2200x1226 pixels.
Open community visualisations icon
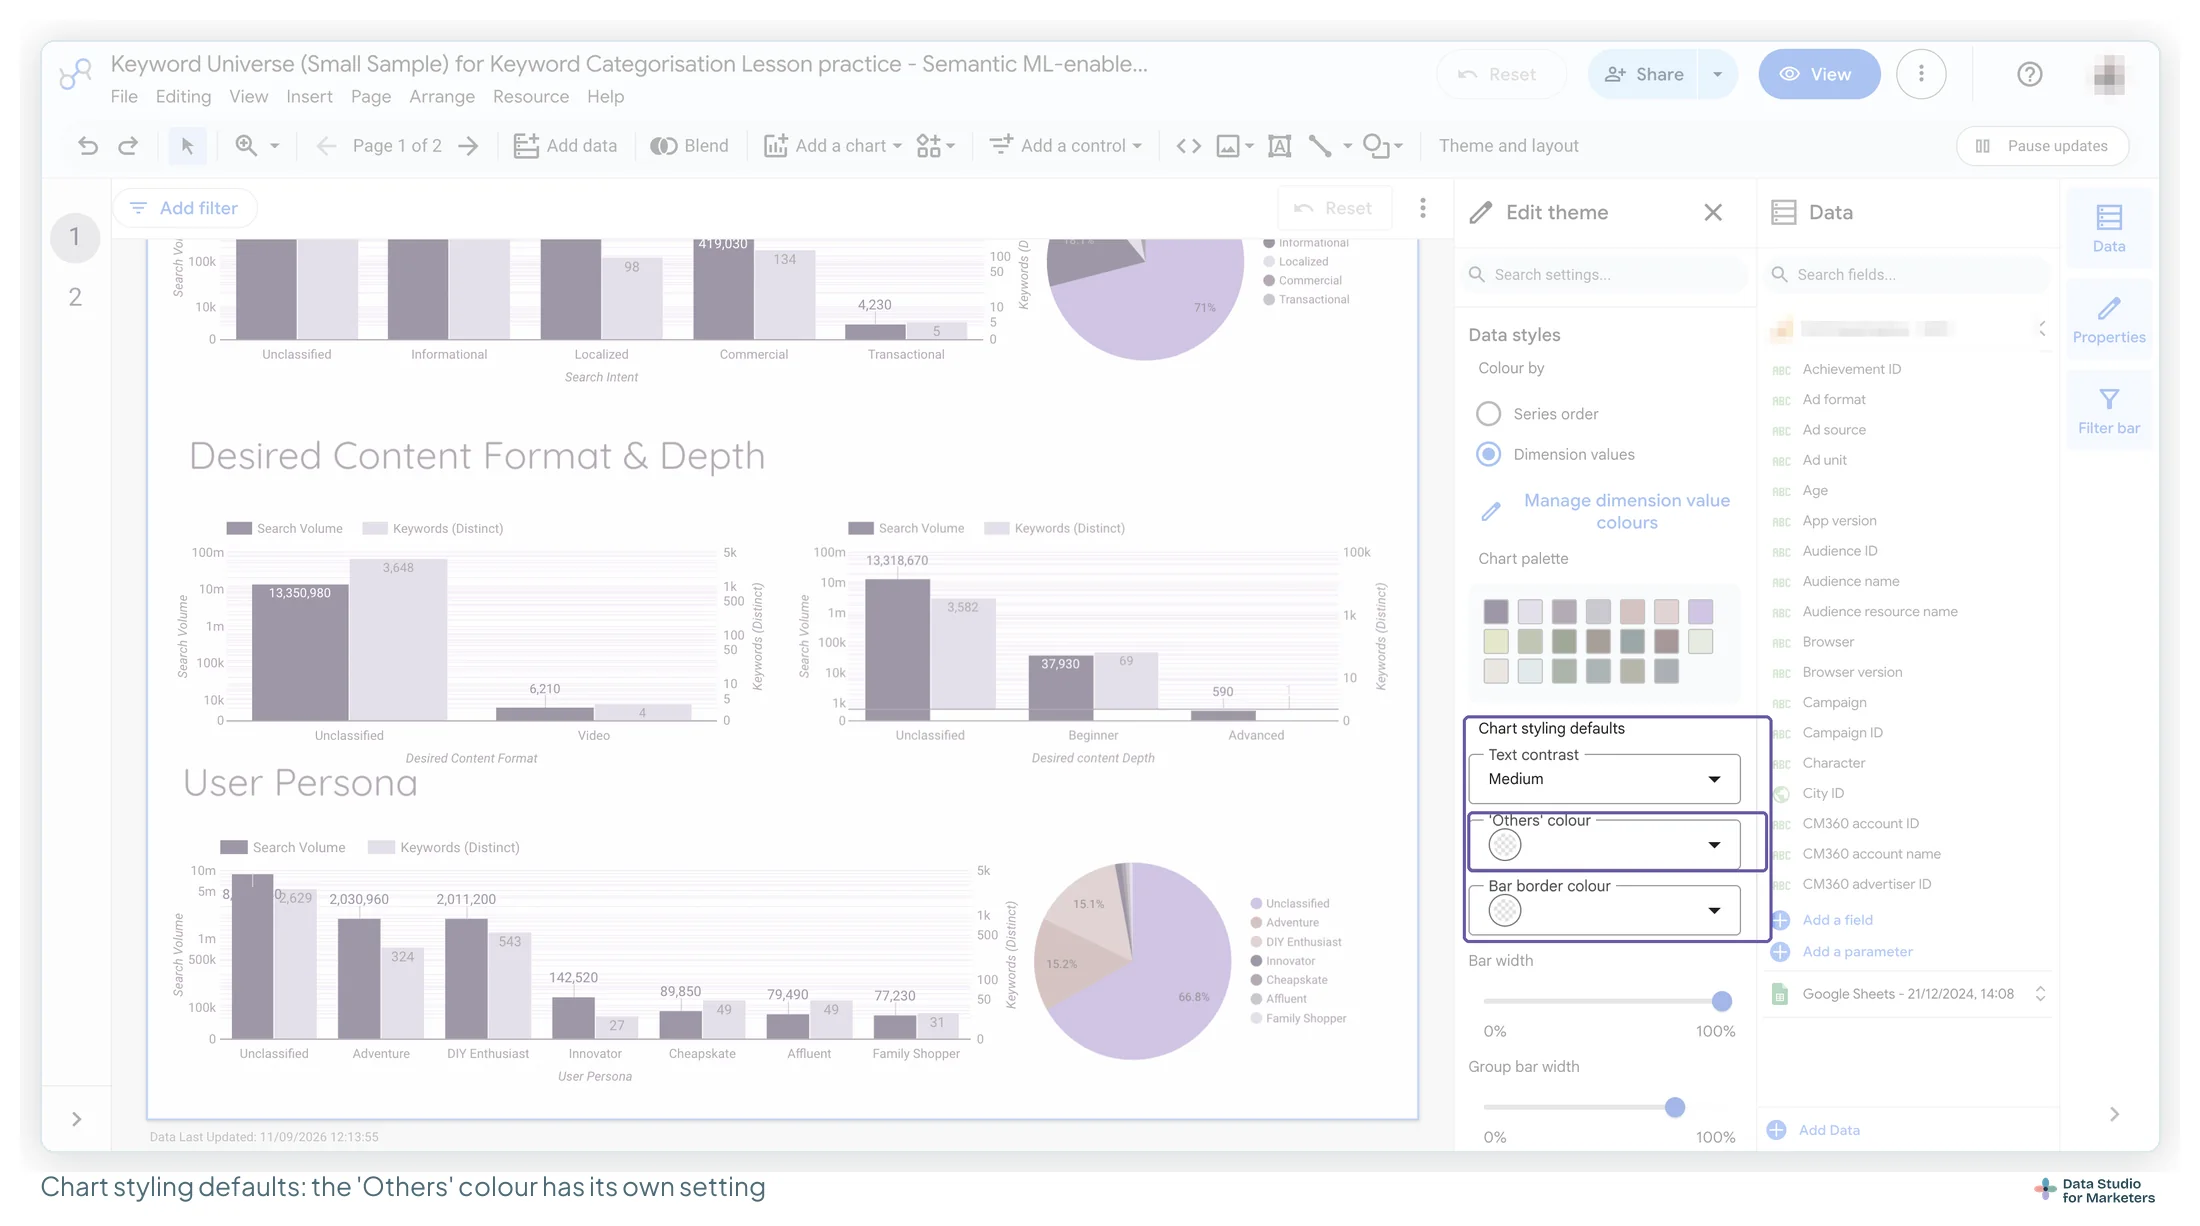929,146
